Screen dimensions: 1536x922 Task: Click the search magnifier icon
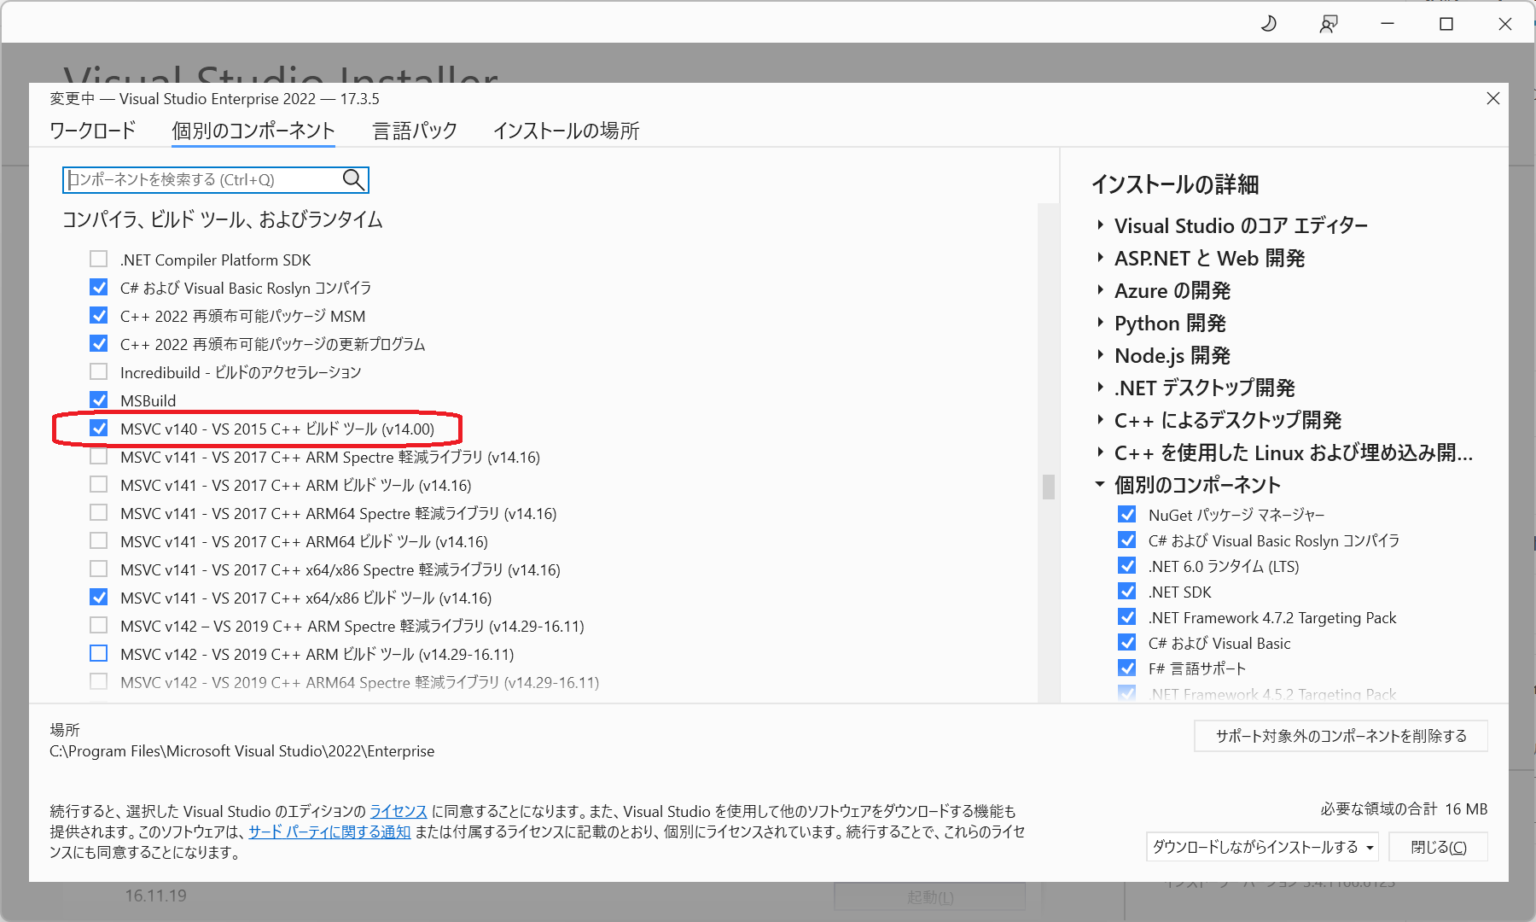point(353,179)
